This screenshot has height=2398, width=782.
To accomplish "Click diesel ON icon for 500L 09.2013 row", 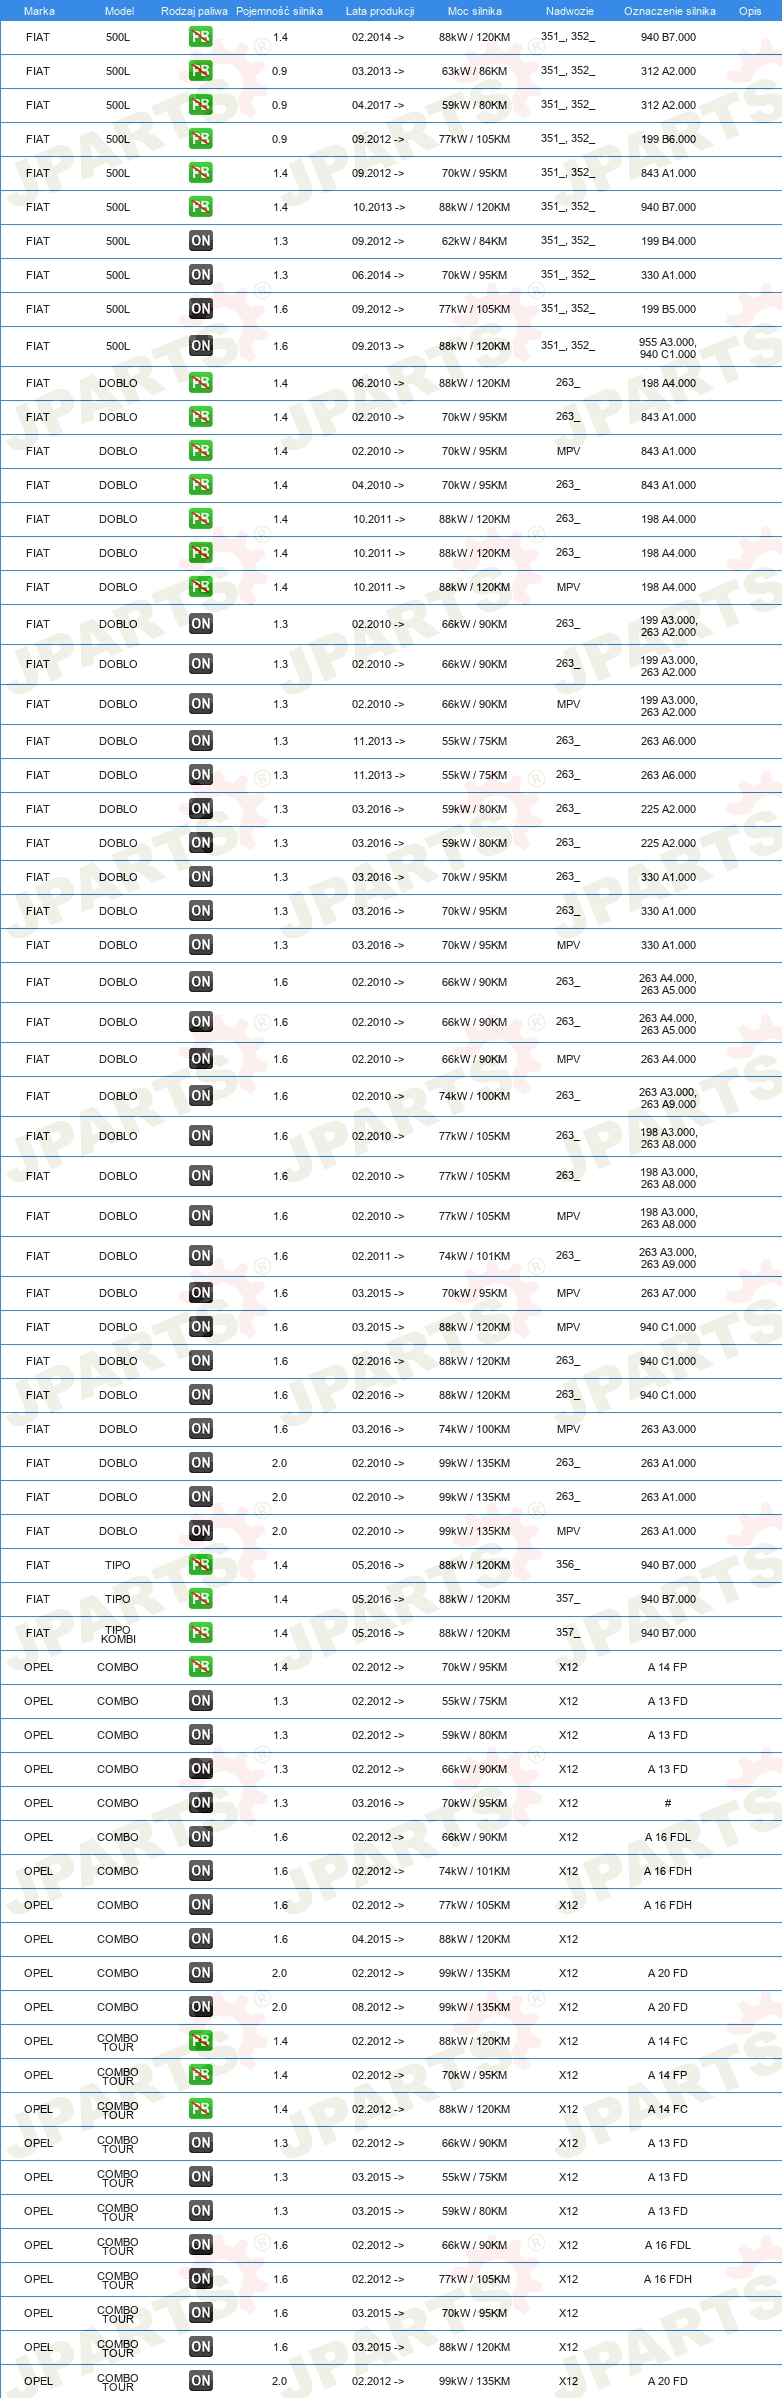I will [201, 346].
